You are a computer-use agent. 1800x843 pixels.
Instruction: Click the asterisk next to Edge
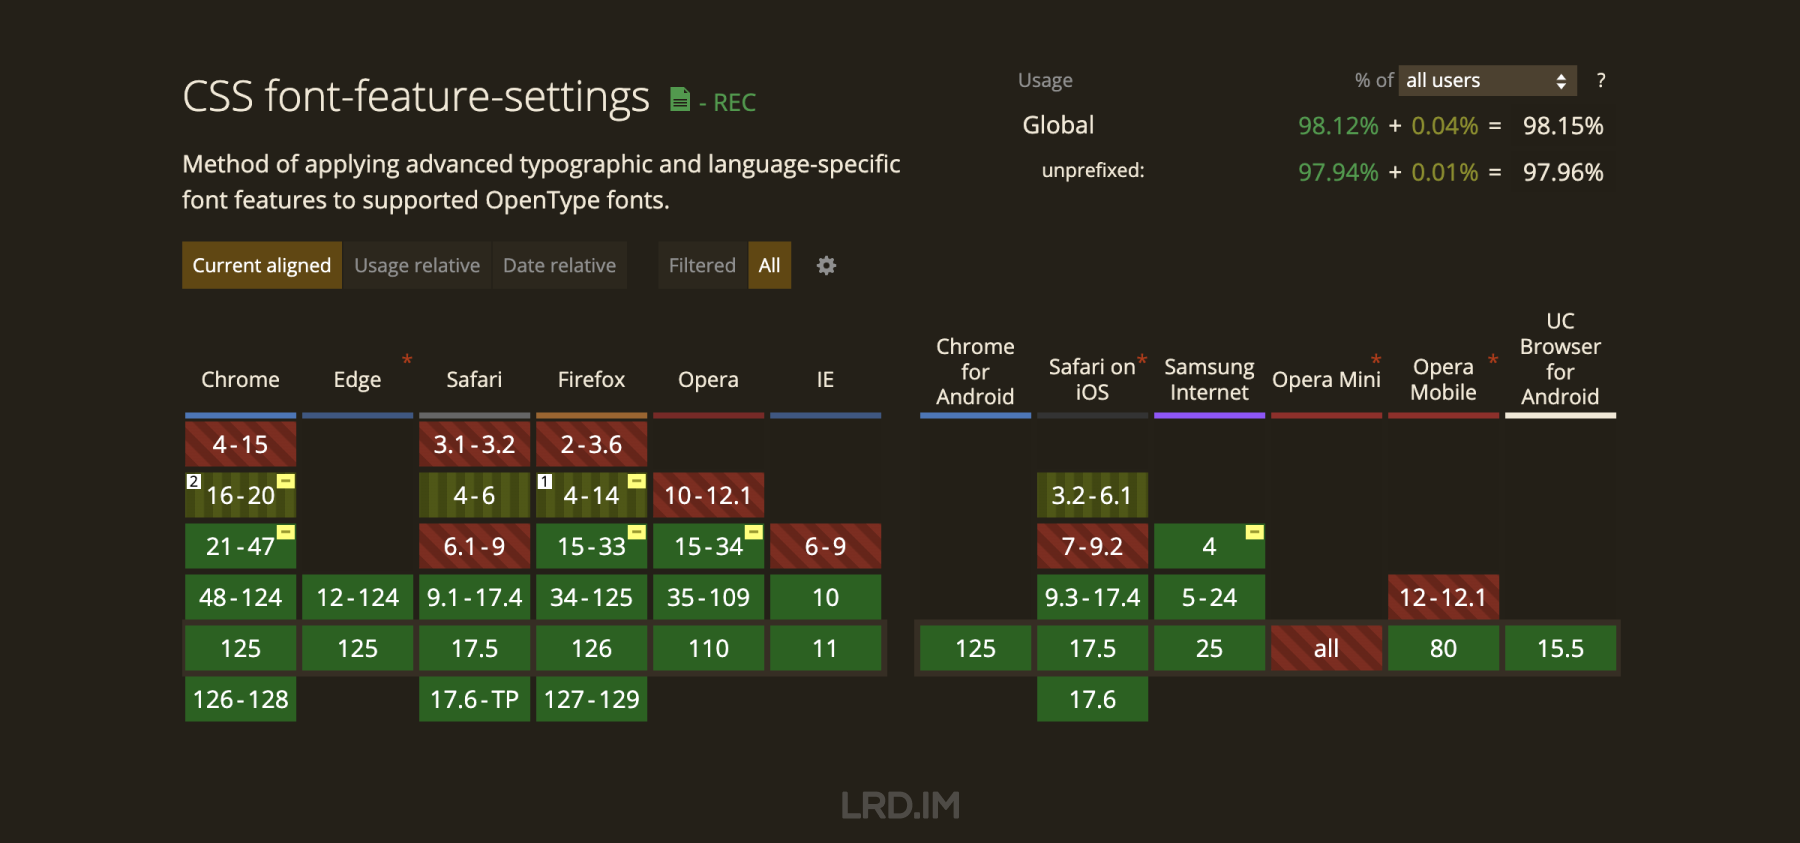click(407, 359)
